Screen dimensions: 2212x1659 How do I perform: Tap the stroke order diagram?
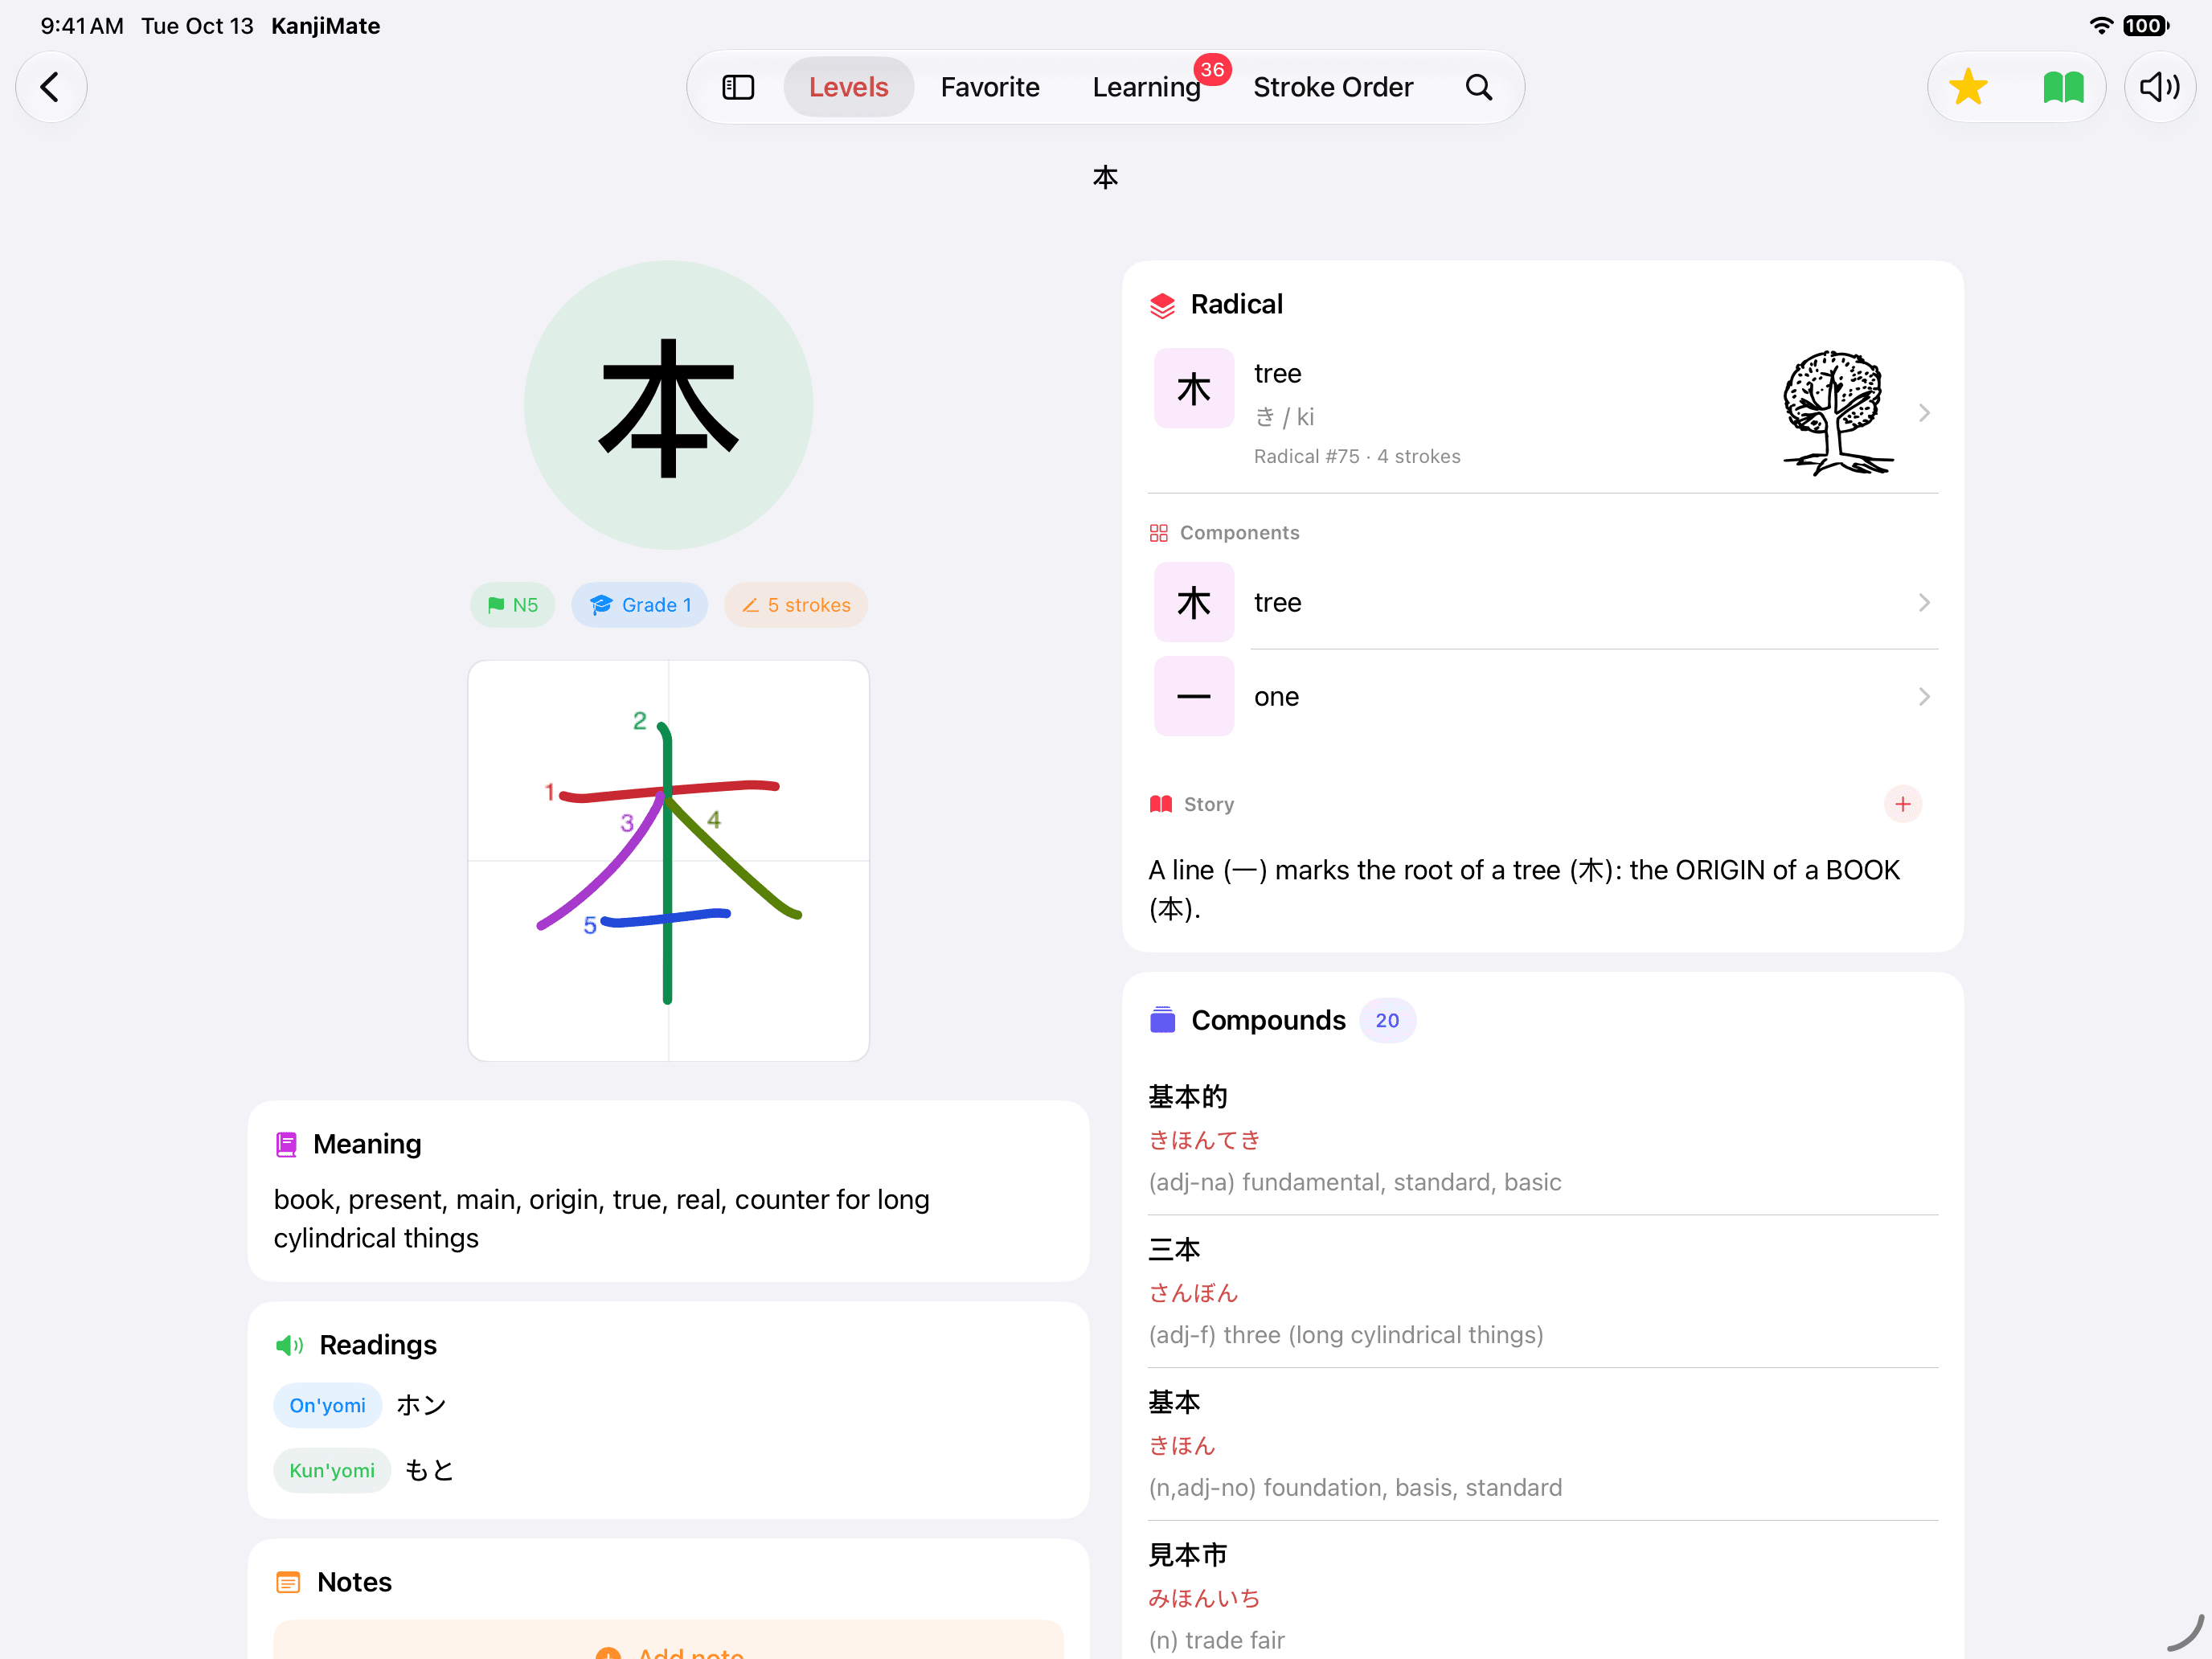point(668,860)
